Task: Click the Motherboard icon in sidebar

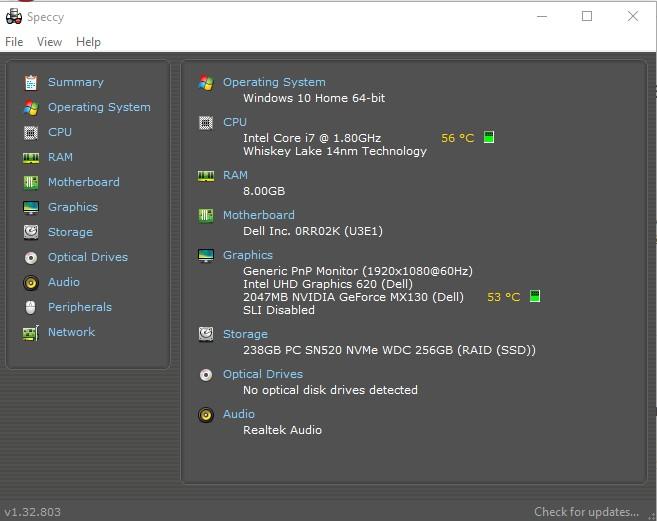Action: (31, 182)
